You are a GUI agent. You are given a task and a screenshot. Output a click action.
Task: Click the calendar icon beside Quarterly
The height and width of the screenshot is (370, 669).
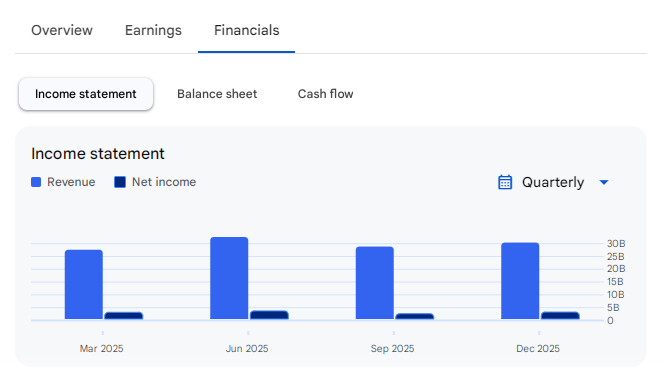click(x=505, y=182)
